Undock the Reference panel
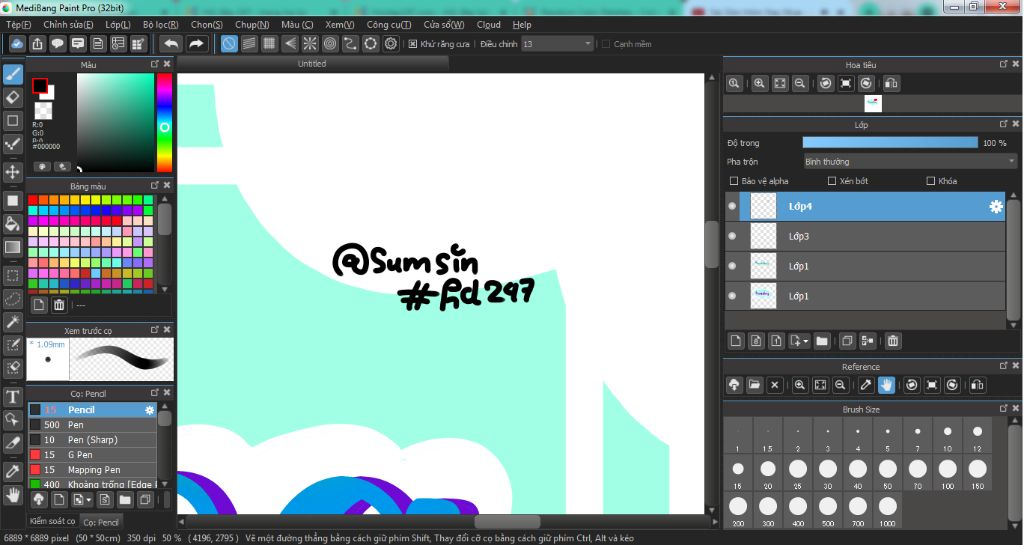 point(1003,366)
